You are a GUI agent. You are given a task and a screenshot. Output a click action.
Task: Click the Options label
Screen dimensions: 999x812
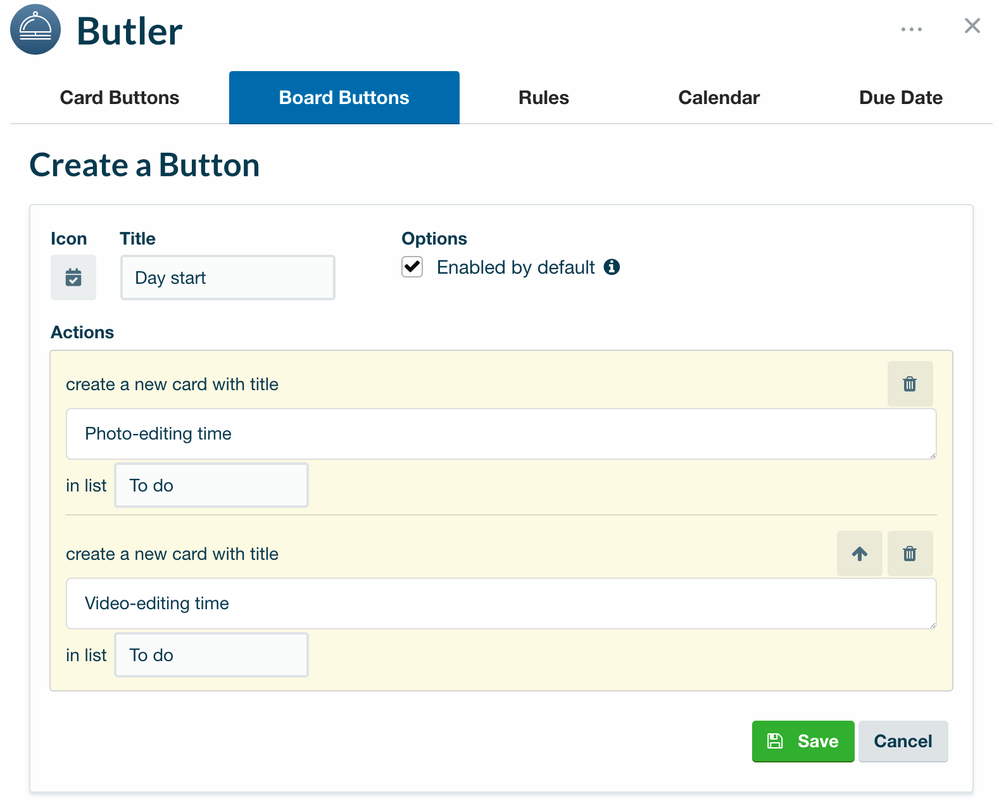(x=434, y=238)
